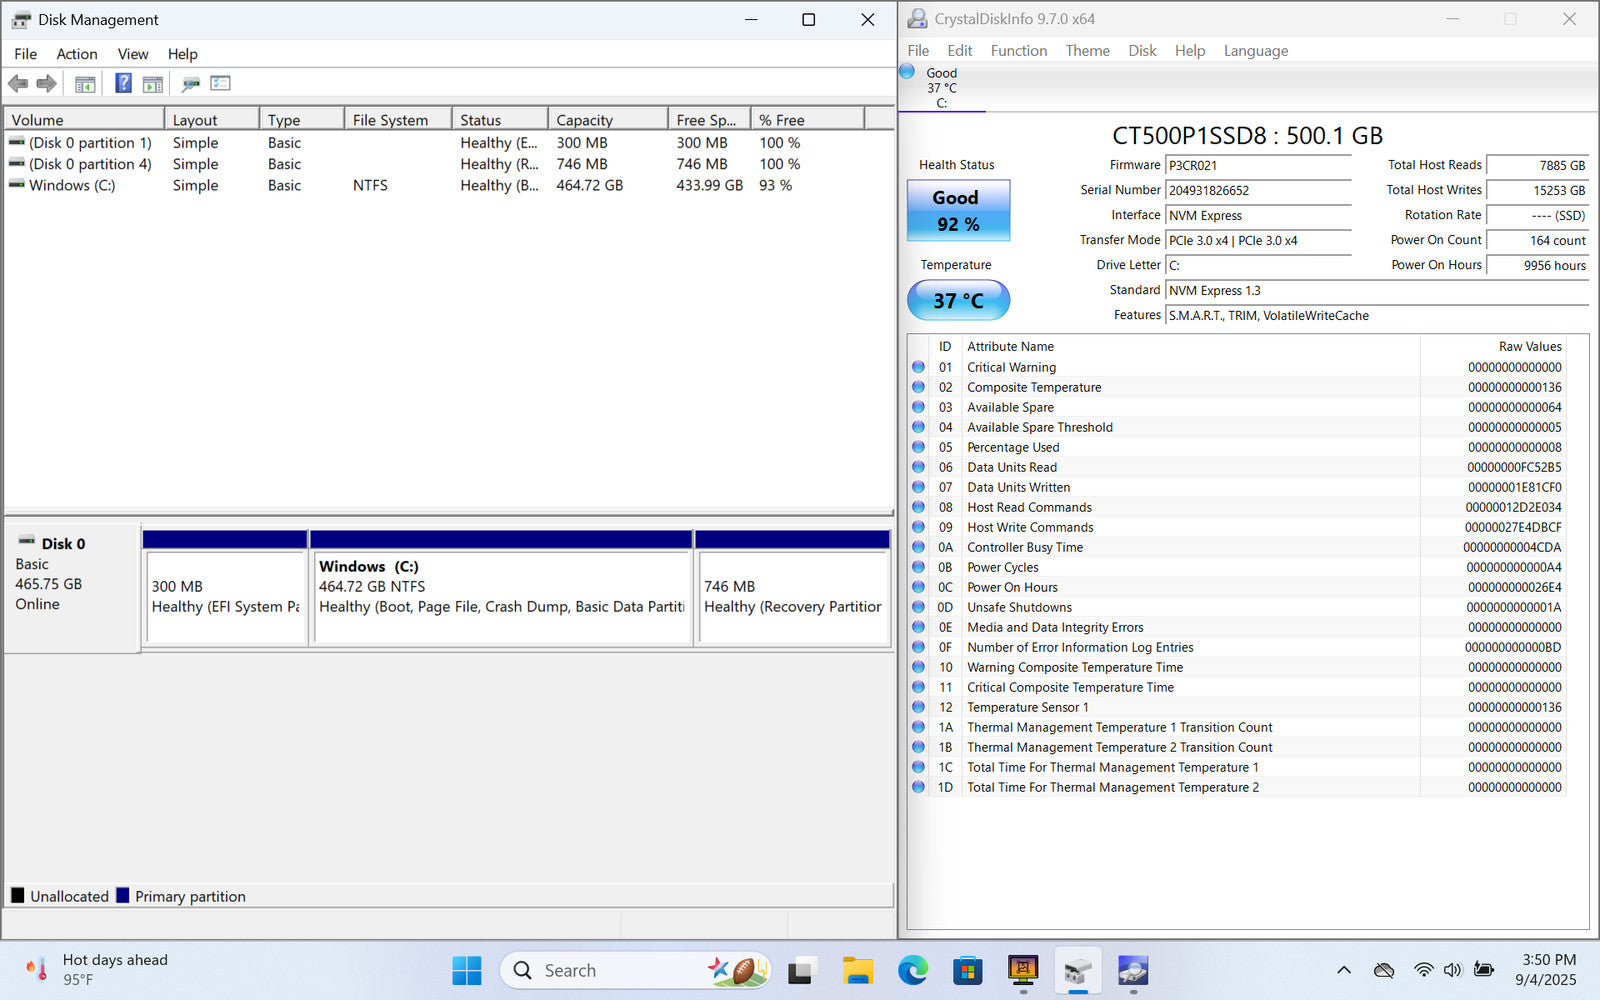Click Show/Hide Console Tree toolbar icon

(x=85, y=84)
